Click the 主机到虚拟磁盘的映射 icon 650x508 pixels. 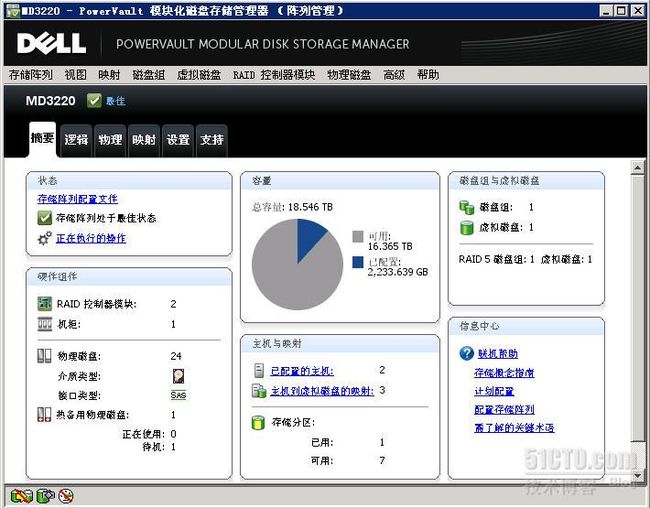pos(259,390)
